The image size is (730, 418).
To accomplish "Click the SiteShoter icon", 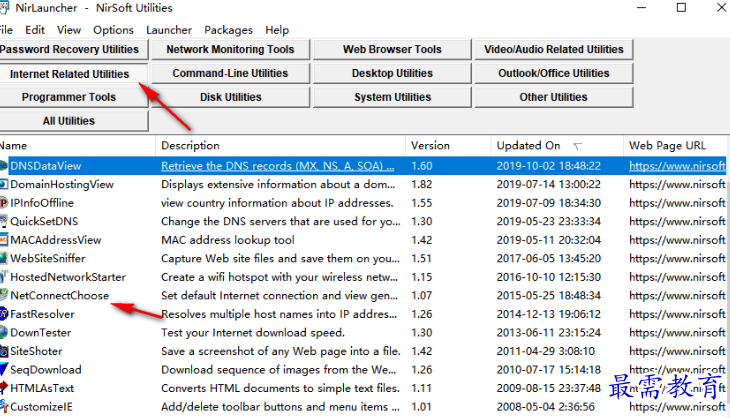I will 4,351.
